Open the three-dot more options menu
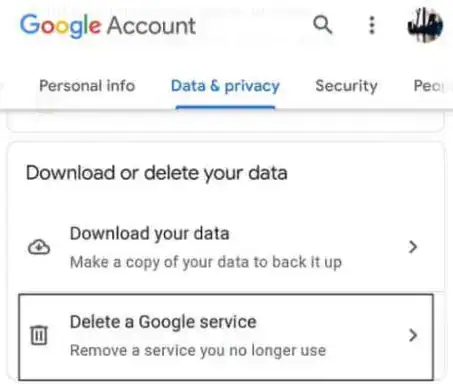453x391 pixels. (372, 25)
